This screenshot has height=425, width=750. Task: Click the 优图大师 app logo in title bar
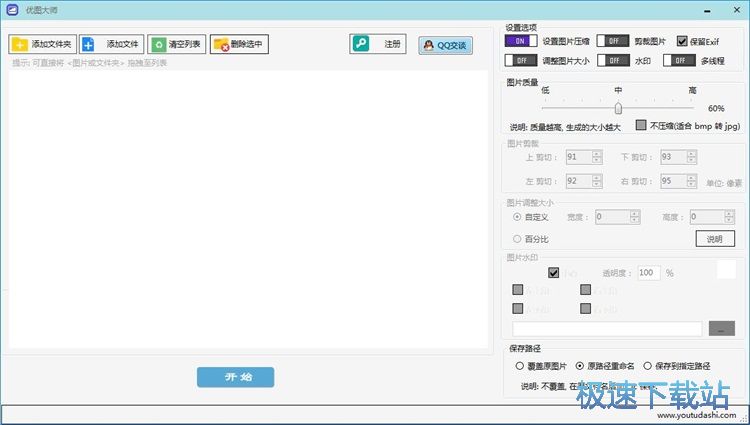tap(12, 10)
